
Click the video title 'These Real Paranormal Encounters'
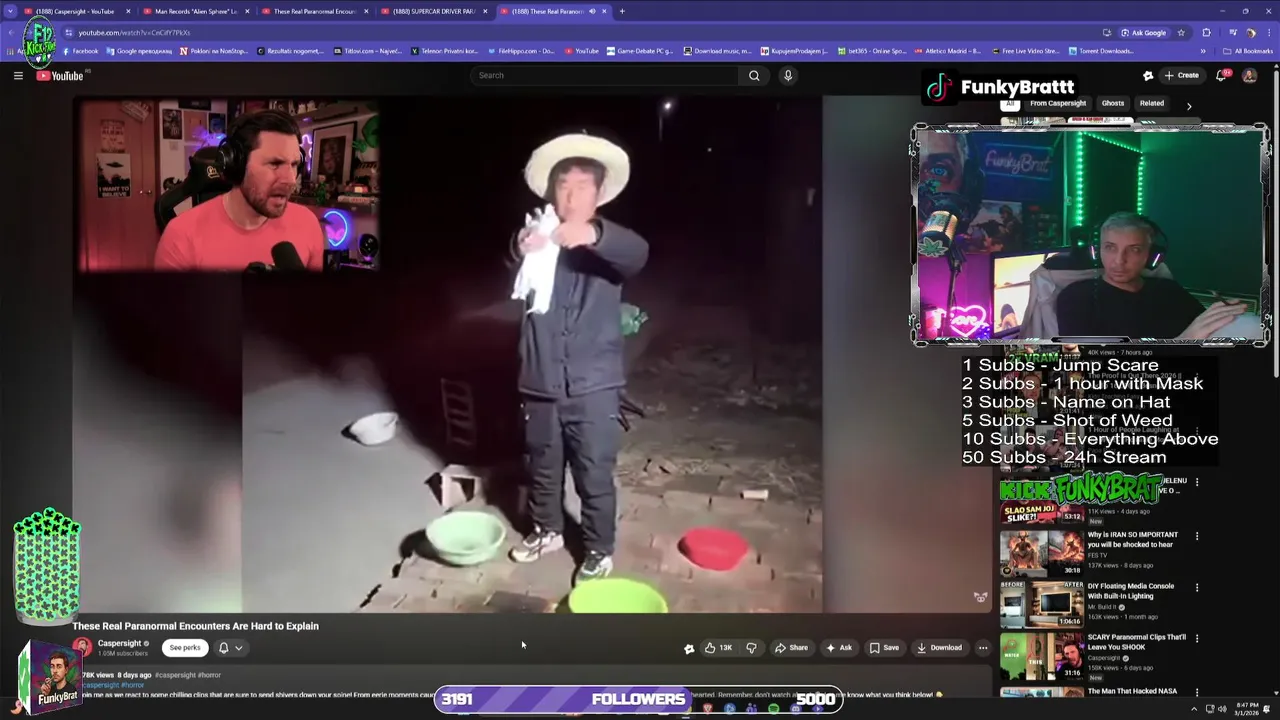[195, 626]
